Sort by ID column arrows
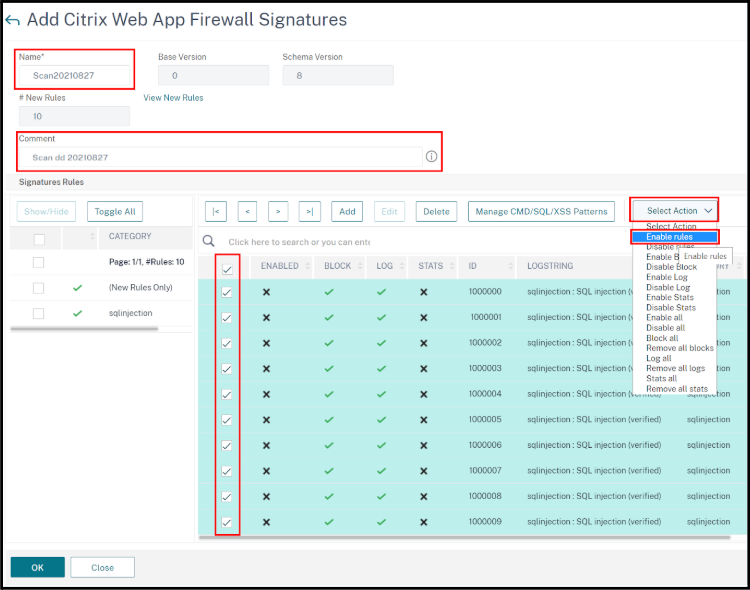This screenshot has height=590, width=750. (510, 266)
